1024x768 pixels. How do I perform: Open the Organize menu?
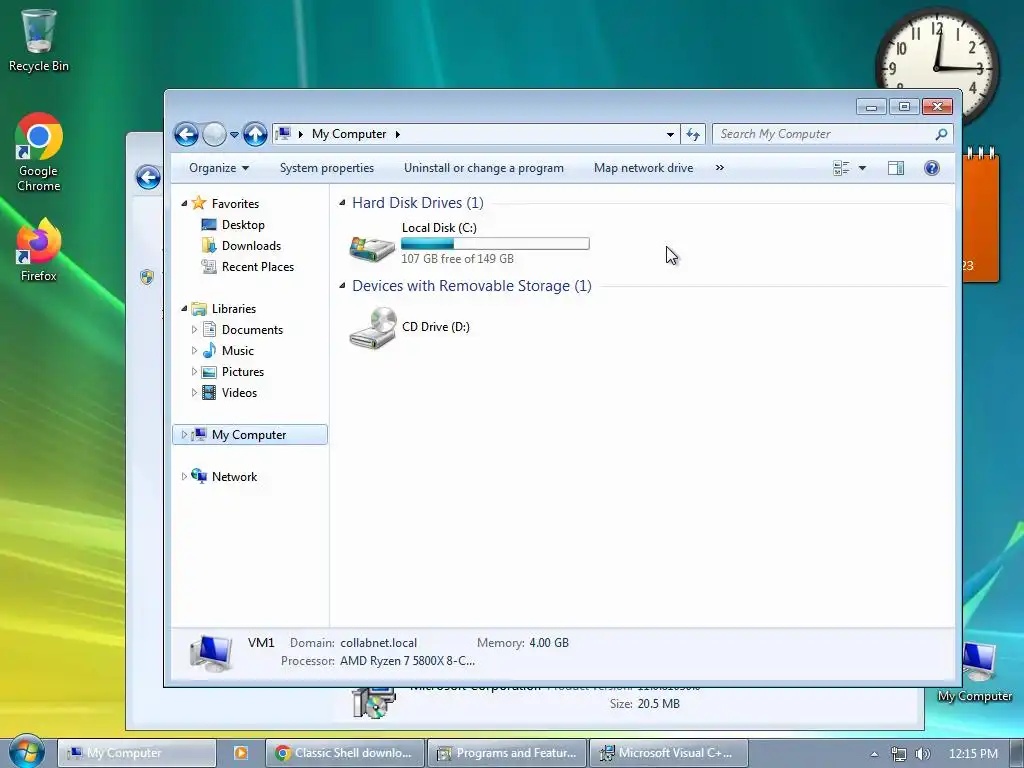[219, 168]
